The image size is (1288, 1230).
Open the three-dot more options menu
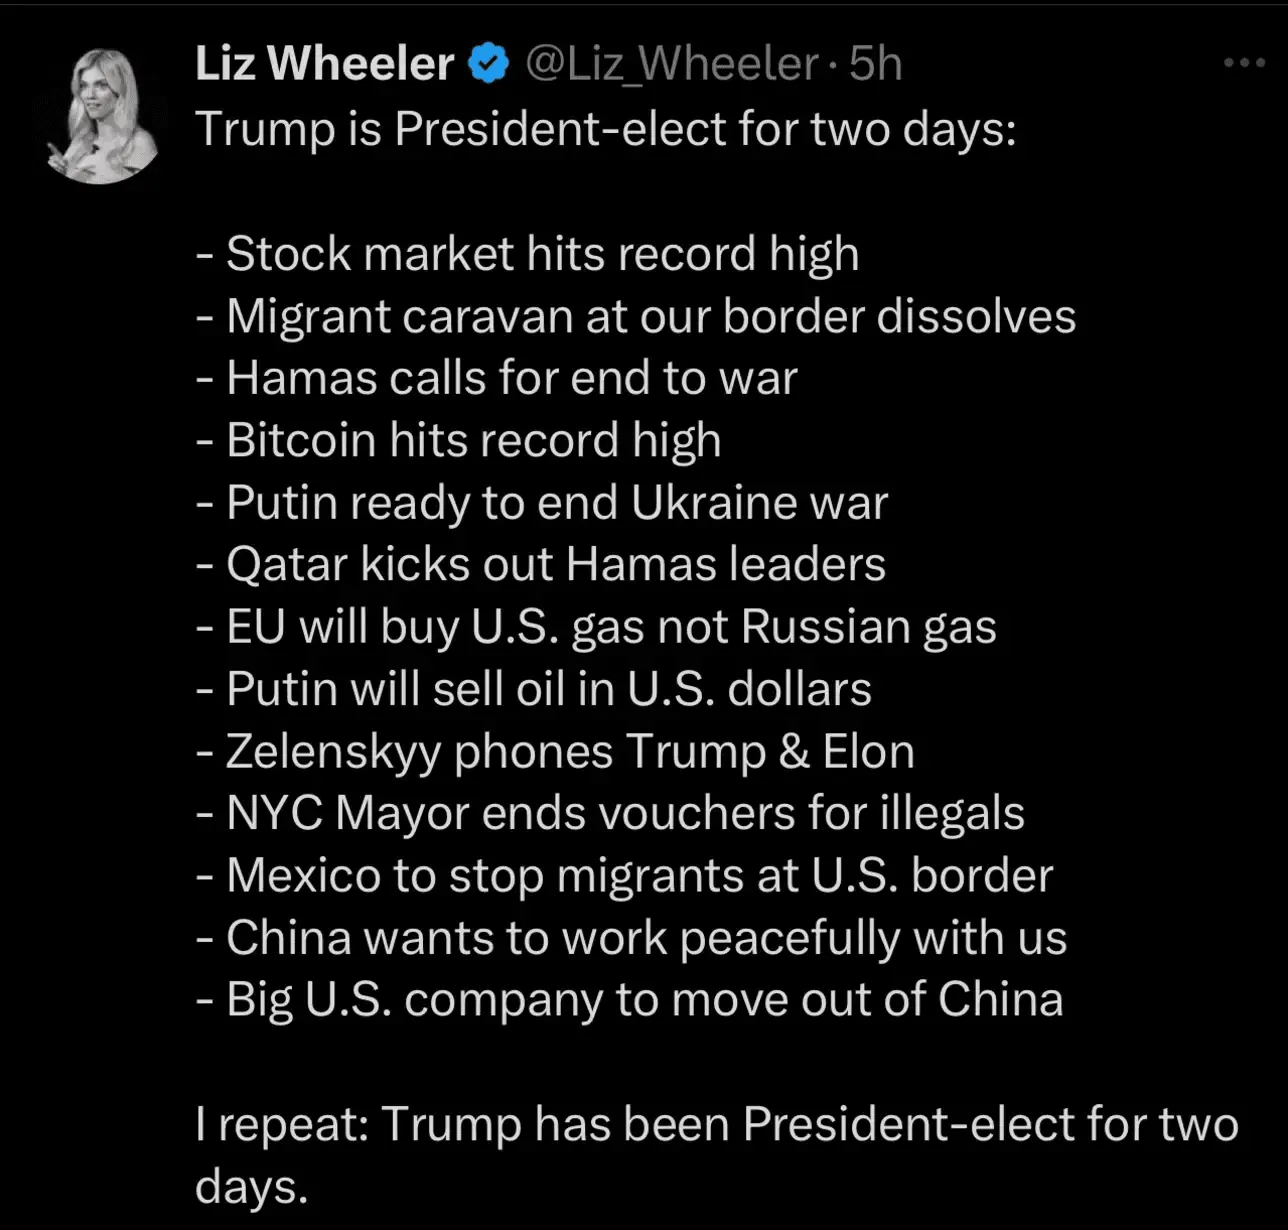tap(1244, 63)
